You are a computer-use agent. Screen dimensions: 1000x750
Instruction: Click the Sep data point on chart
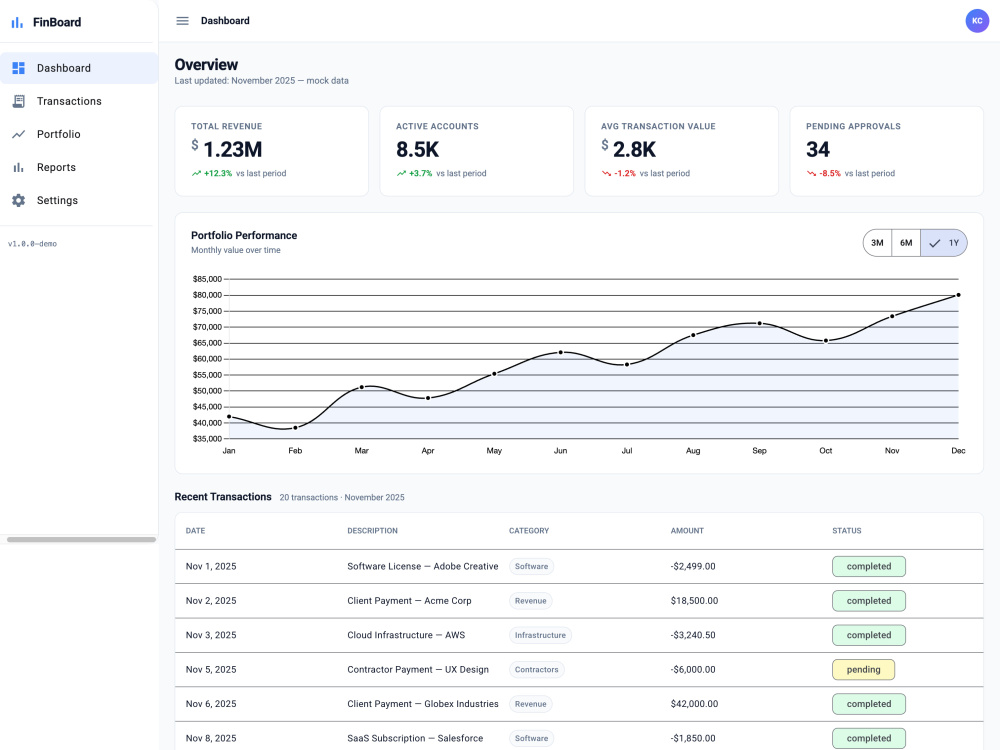pos(759,323)
